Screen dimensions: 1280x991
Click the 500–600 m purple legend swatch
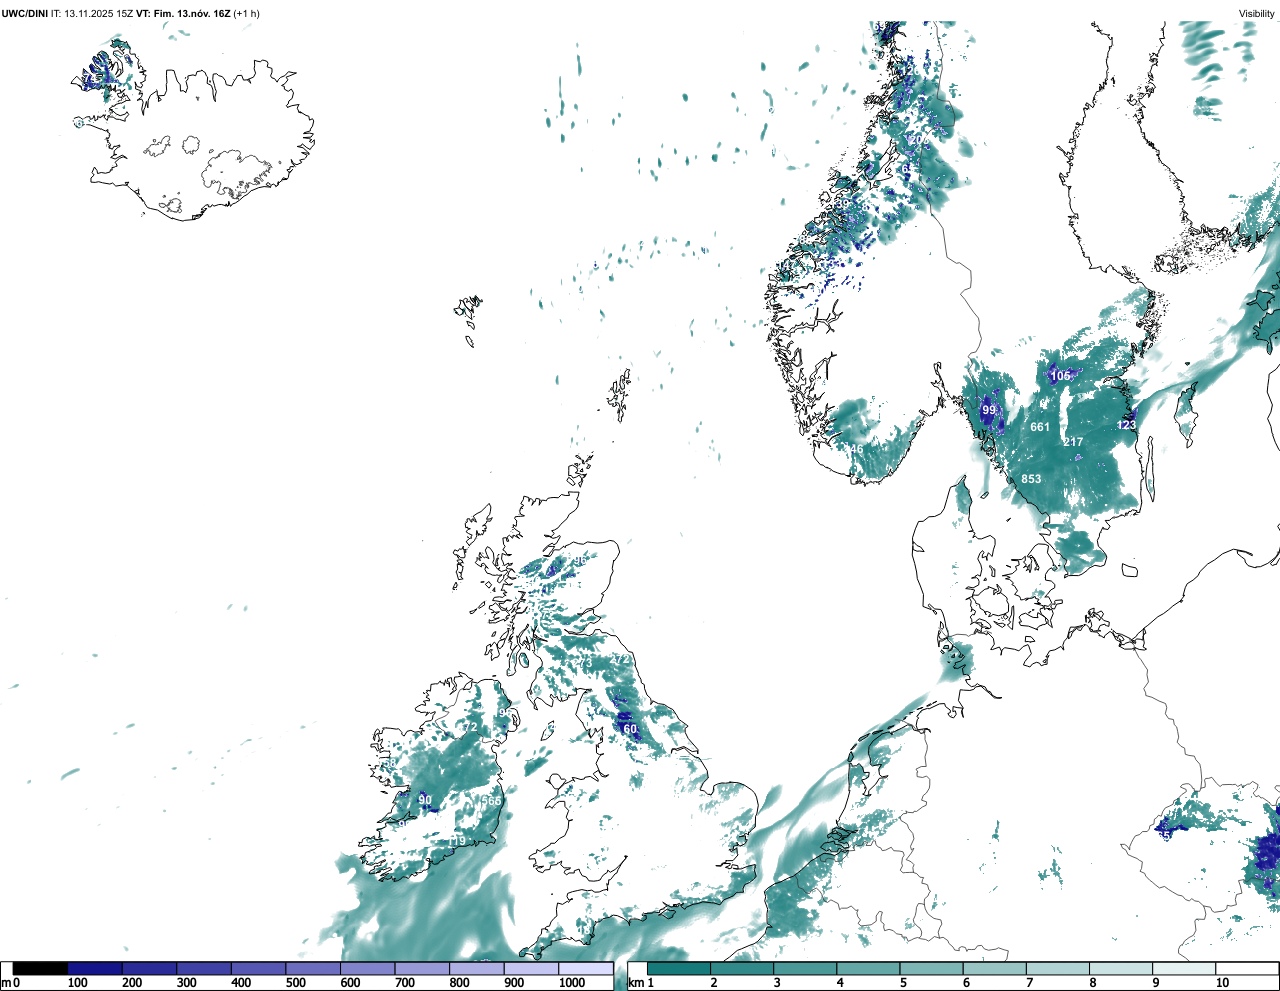312,968
